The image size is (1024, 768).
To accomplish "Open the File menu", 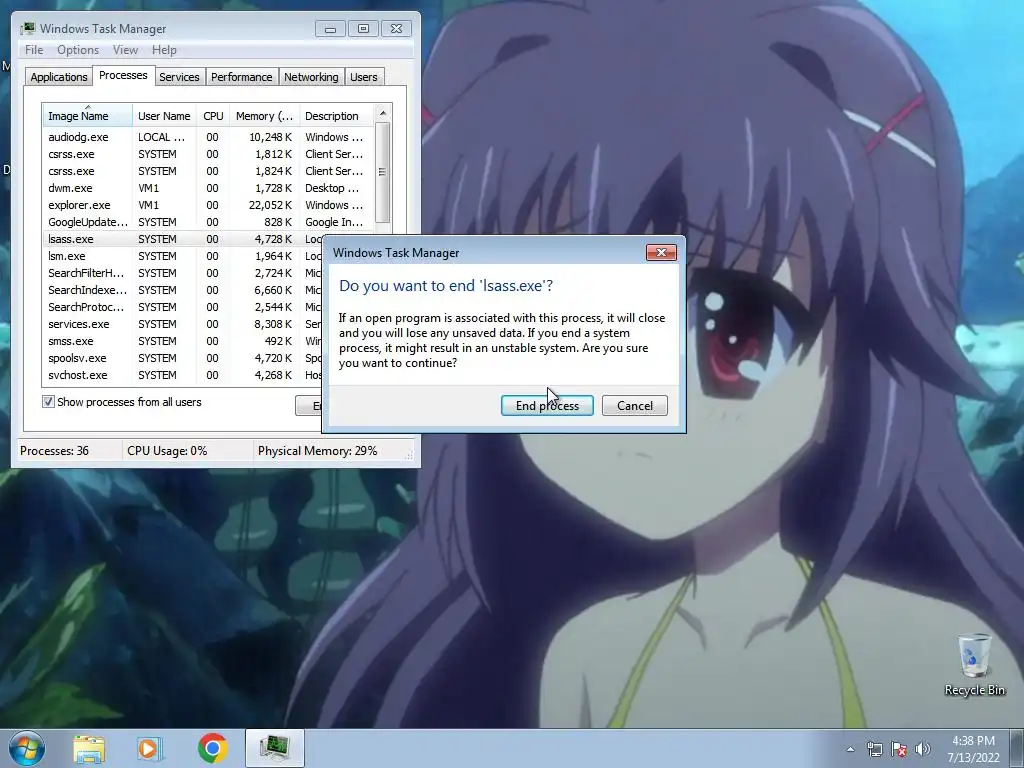I will point(34,50).
